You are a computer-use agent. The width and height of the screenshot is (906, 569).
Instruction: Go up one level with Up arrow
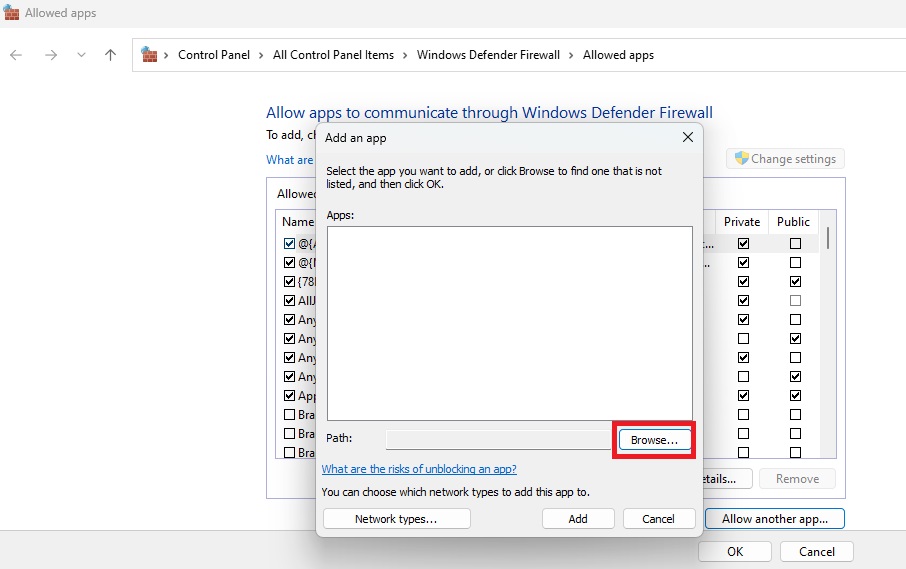[x=110, y=55]
